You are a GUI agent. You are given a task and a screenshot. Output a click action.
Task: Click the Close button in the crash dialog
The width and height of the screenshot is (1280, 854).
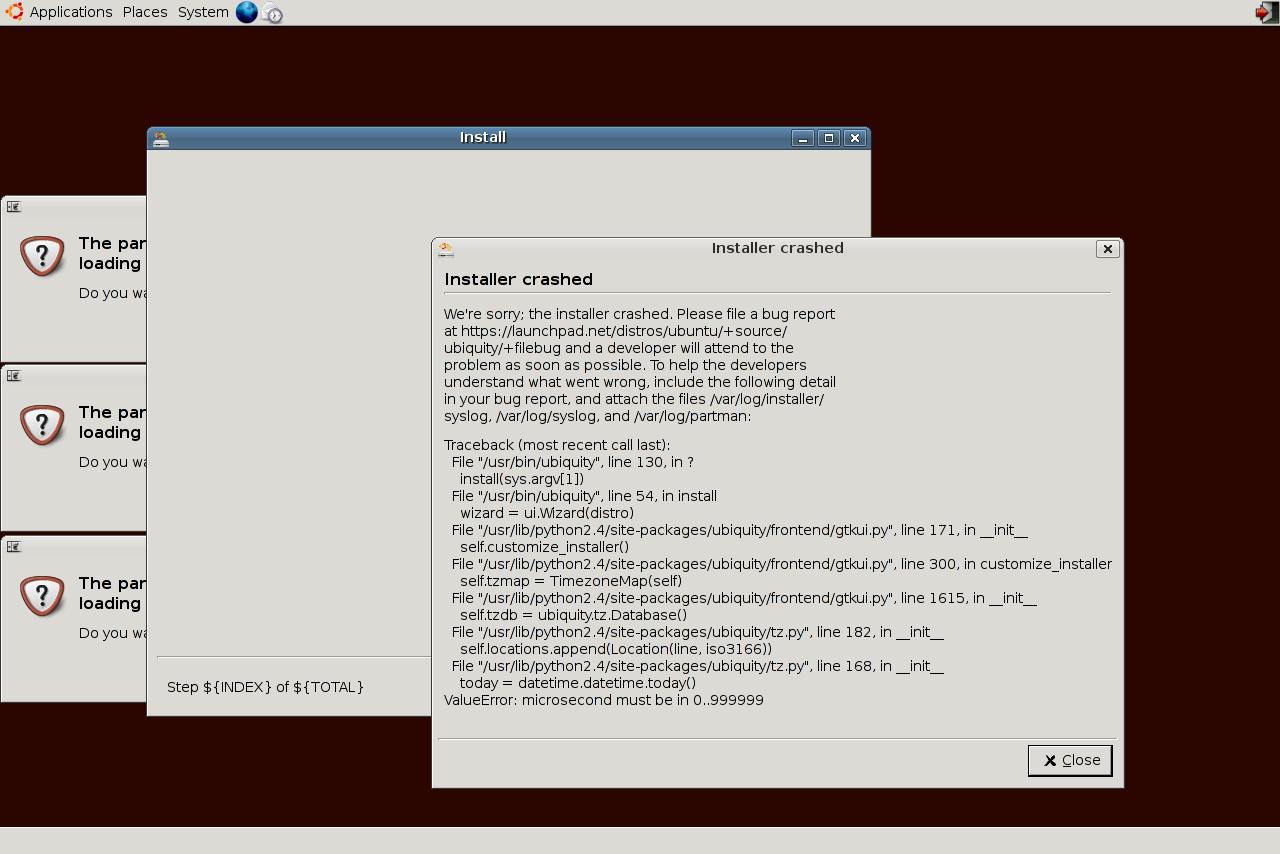1070,760
